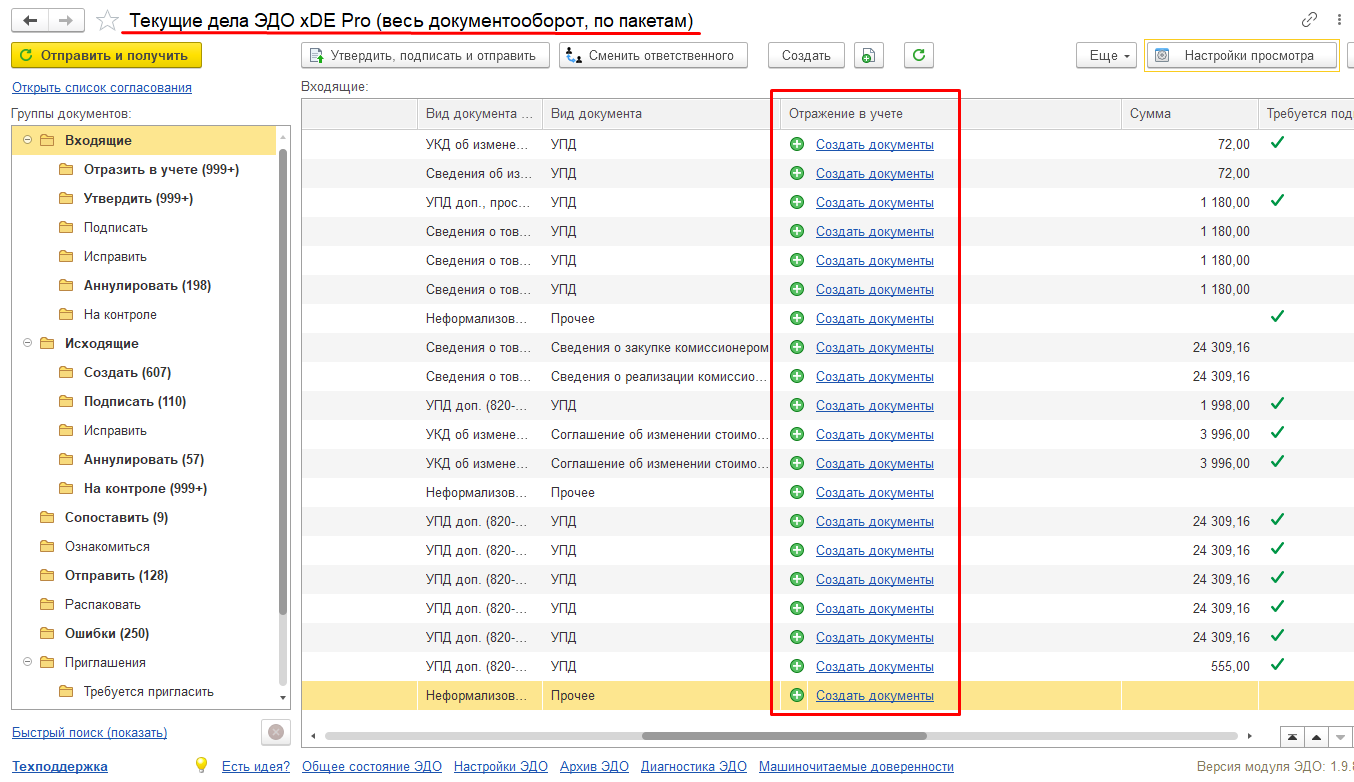1354x782 pixels.
Task: Open Диагностика ЭДО link
Action: [x=694, y=767]
